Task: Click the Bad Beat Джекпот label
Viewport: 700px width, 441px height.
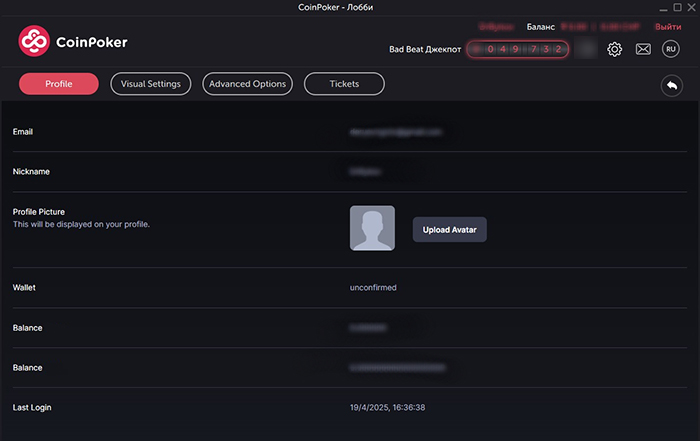Action: (x=425, y=49)
